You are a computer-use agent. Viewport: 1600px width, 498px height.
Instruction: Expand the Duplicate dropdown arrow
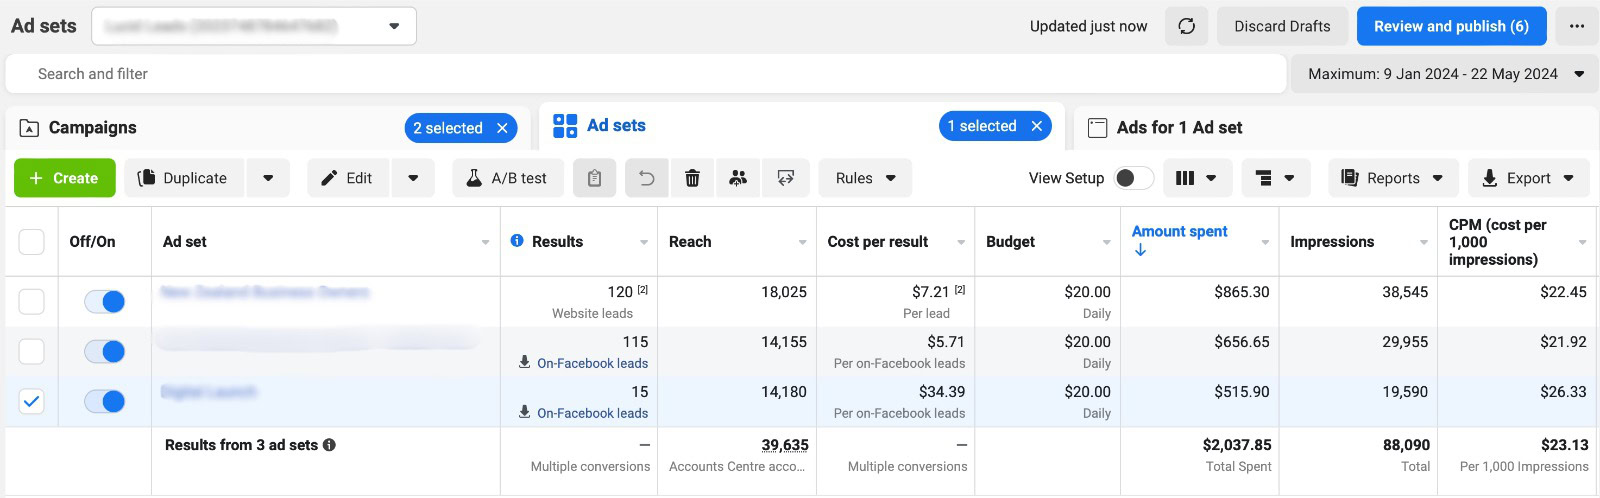click(x=268, y=178)
